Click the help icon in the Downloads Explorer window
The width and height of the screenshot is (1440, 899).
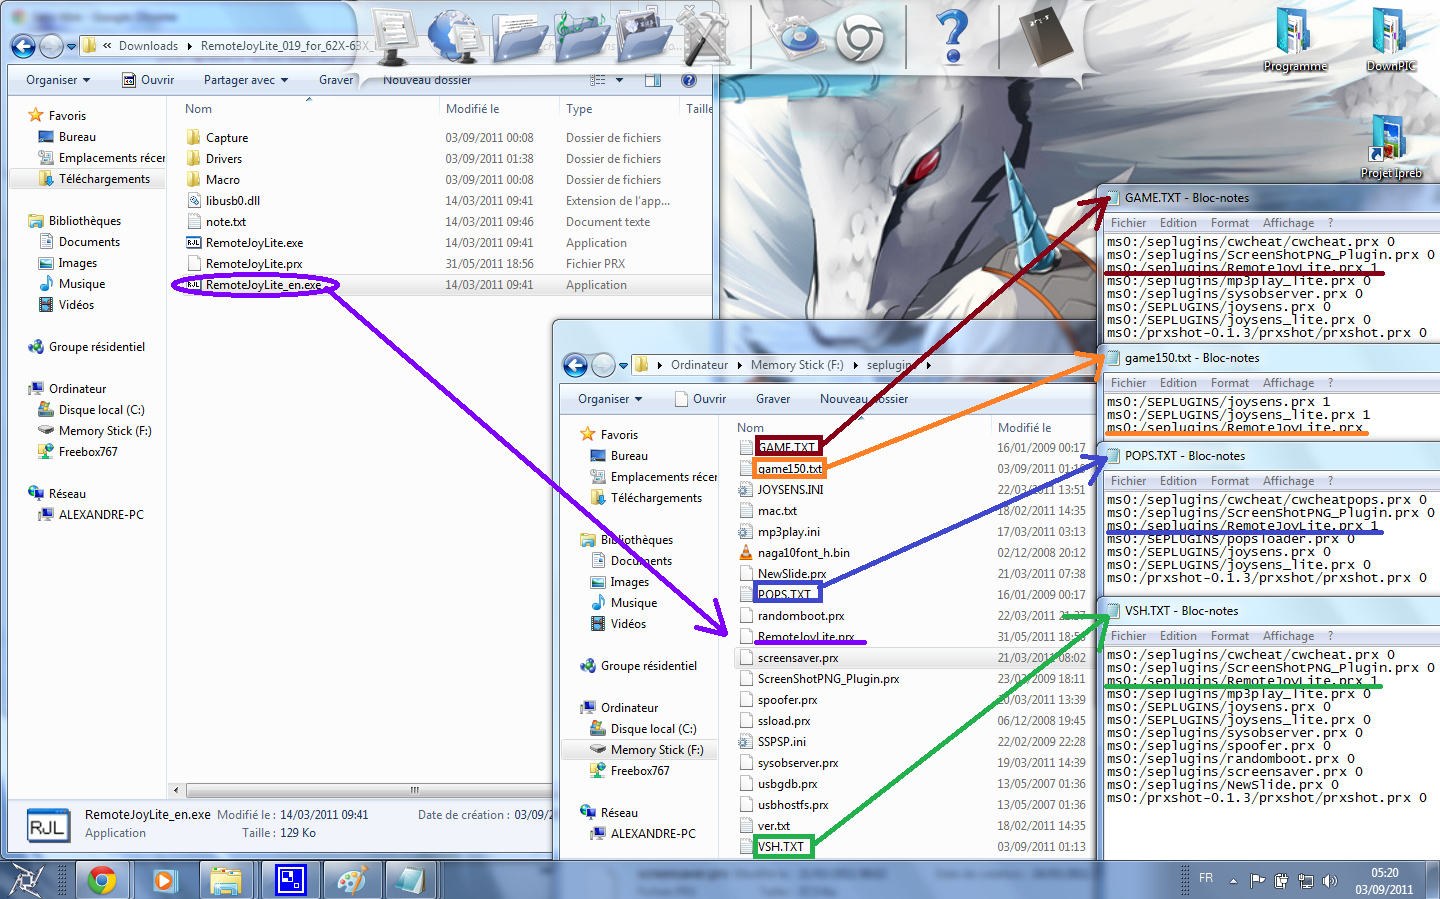point(689,80)
